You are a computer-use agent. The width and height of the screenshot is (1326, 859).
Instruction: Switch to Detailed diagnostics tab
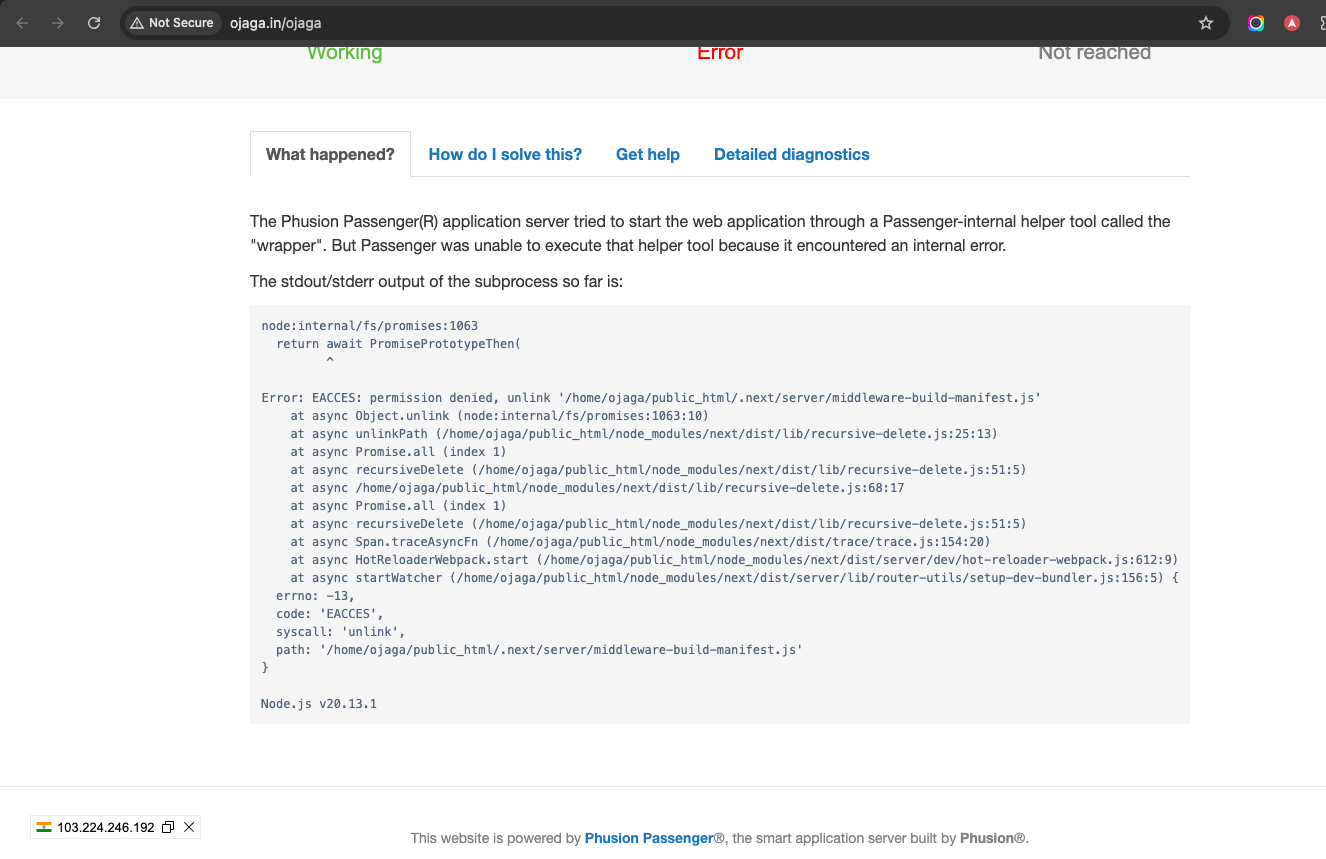coord(791,155)
